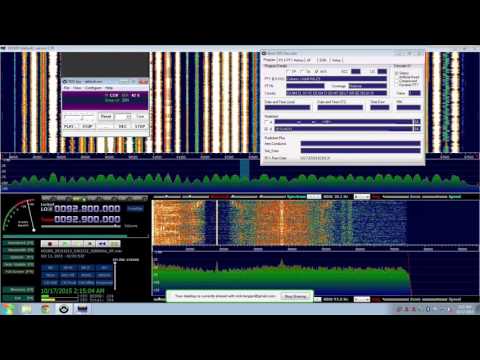The width and height of the screenshot is (480, 360).
Task: Click the blue button beside LO frequency
Action: coord(135,209)
